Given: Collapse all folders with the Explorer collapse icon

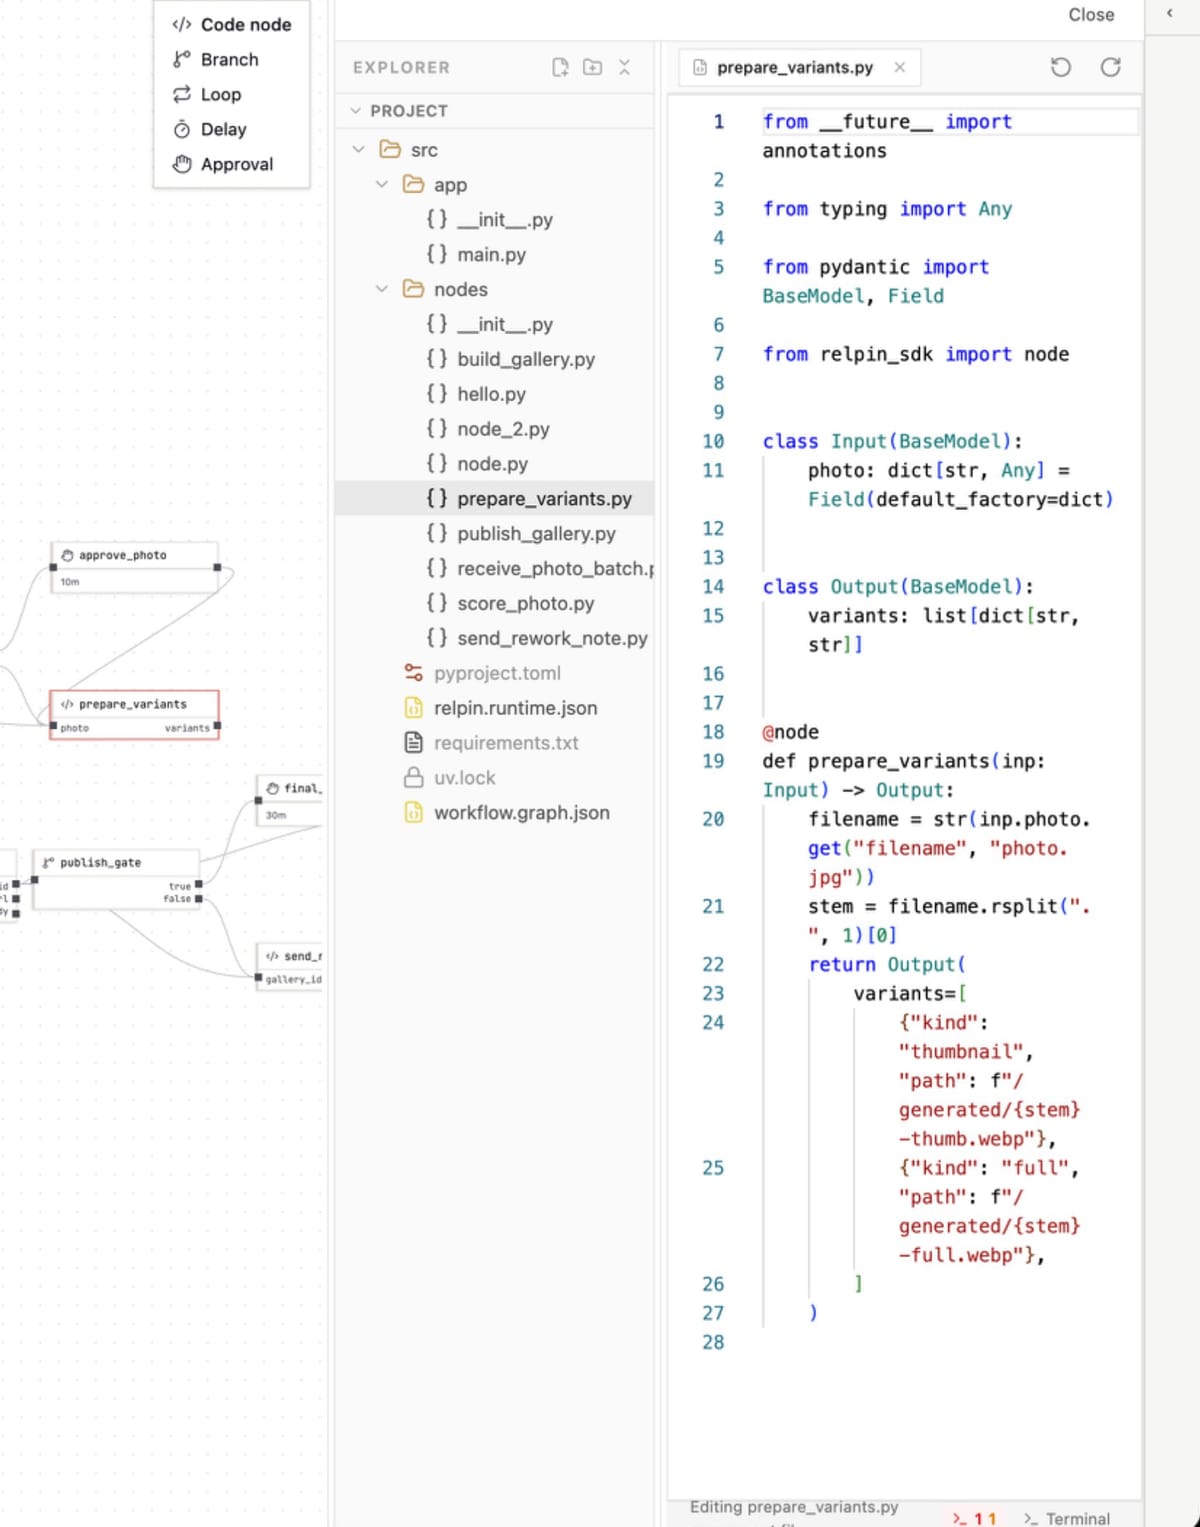Looking at the screenshot, I should pyautogui.click(x=625, y=67).
